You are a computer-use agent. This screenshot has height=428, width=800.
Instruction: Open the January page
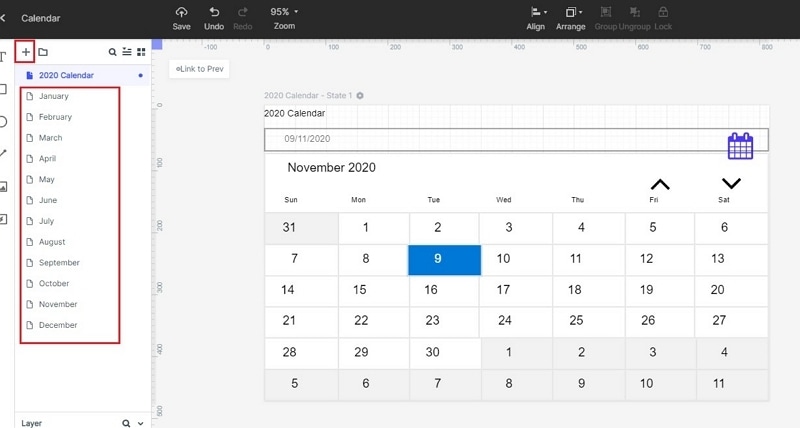click(x=54, y=96)
